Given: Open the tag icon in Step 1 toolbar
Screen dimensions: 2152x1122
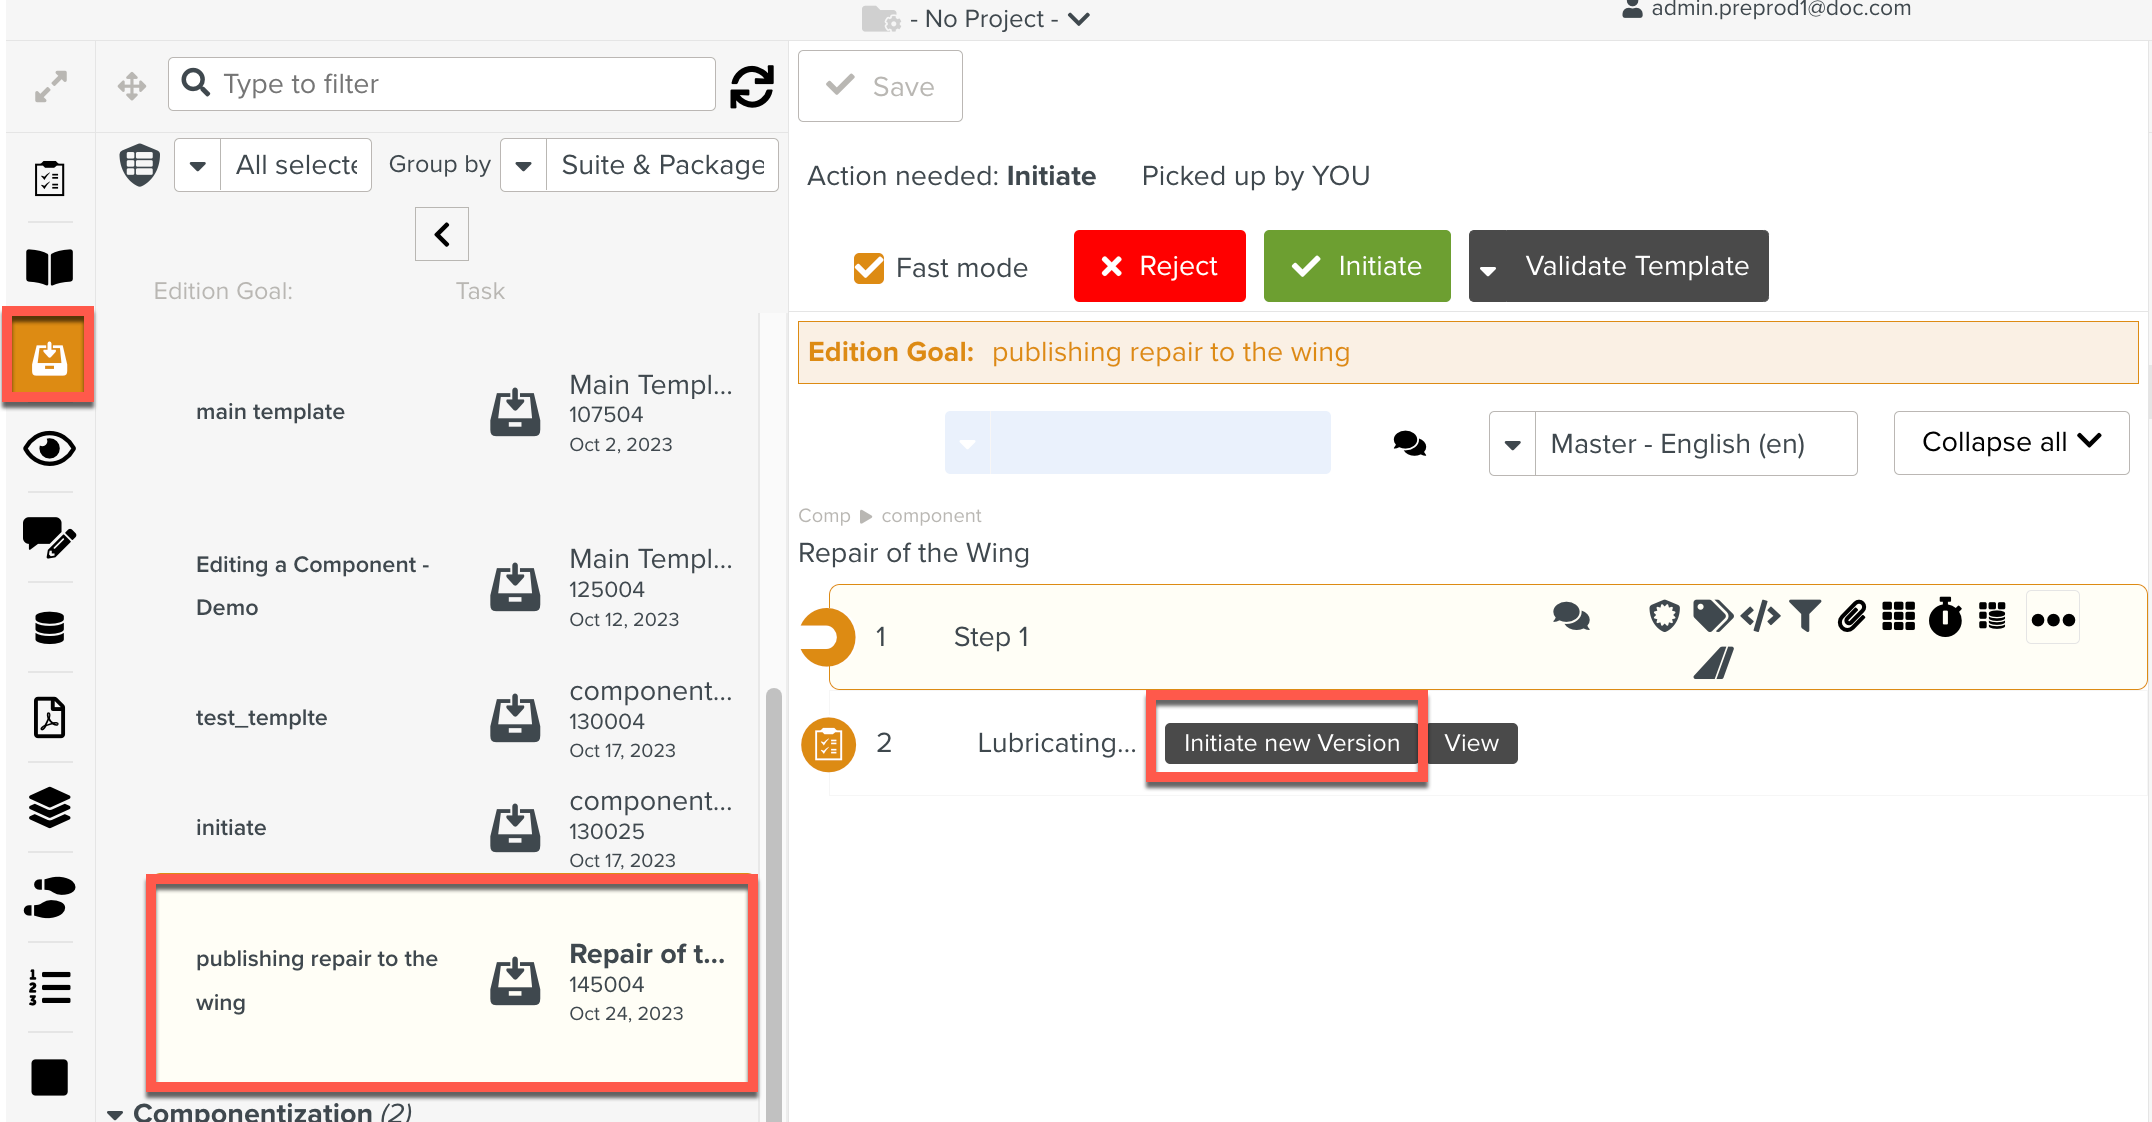Looking at the screenshot, I should tap(1712, 616).
